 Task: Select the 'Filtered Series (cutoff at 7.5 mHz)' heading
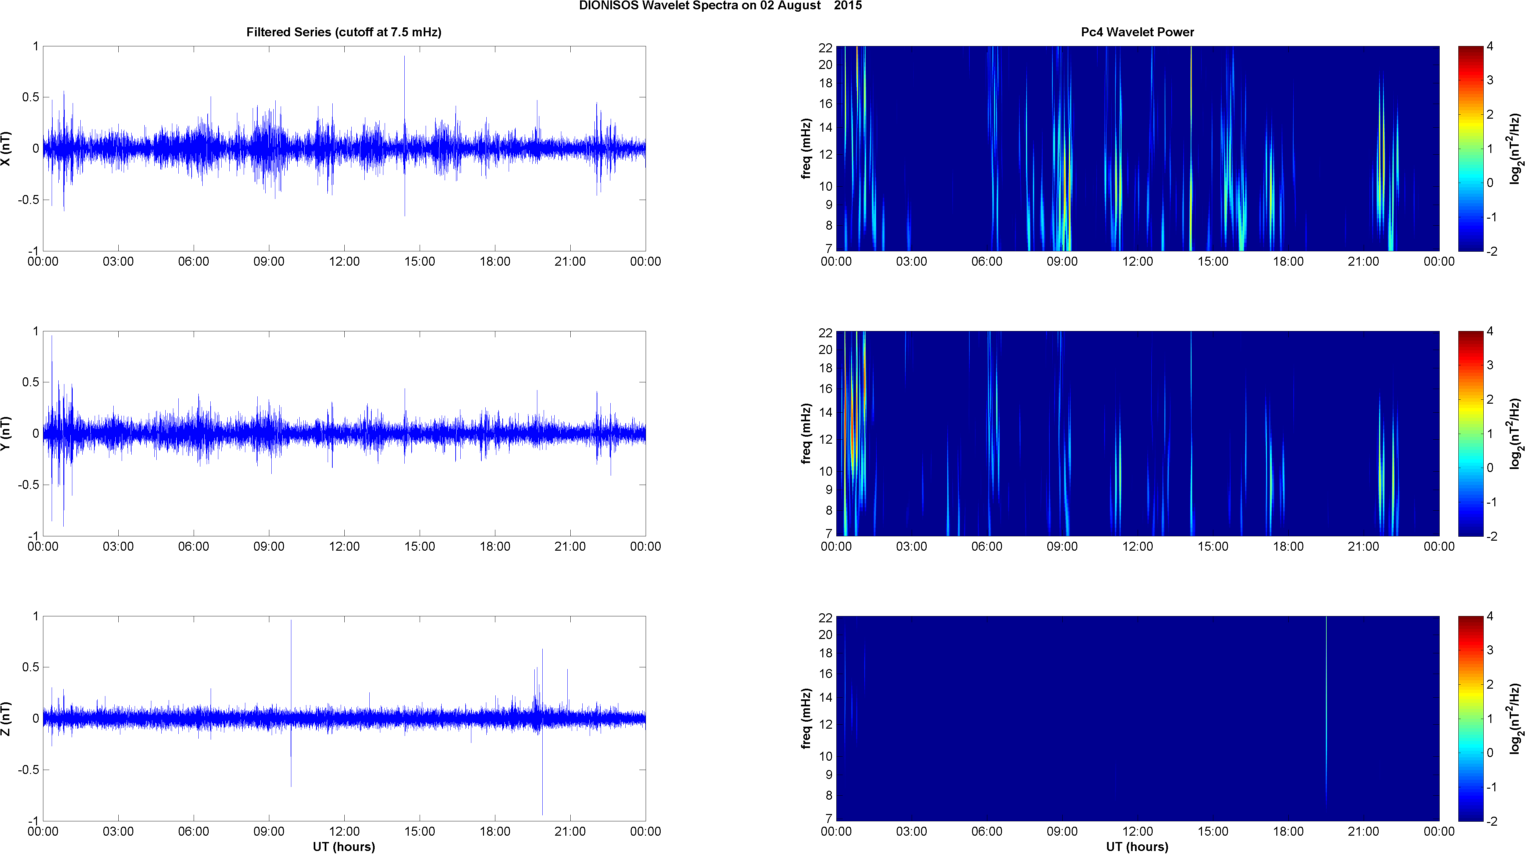coord(344,32)
